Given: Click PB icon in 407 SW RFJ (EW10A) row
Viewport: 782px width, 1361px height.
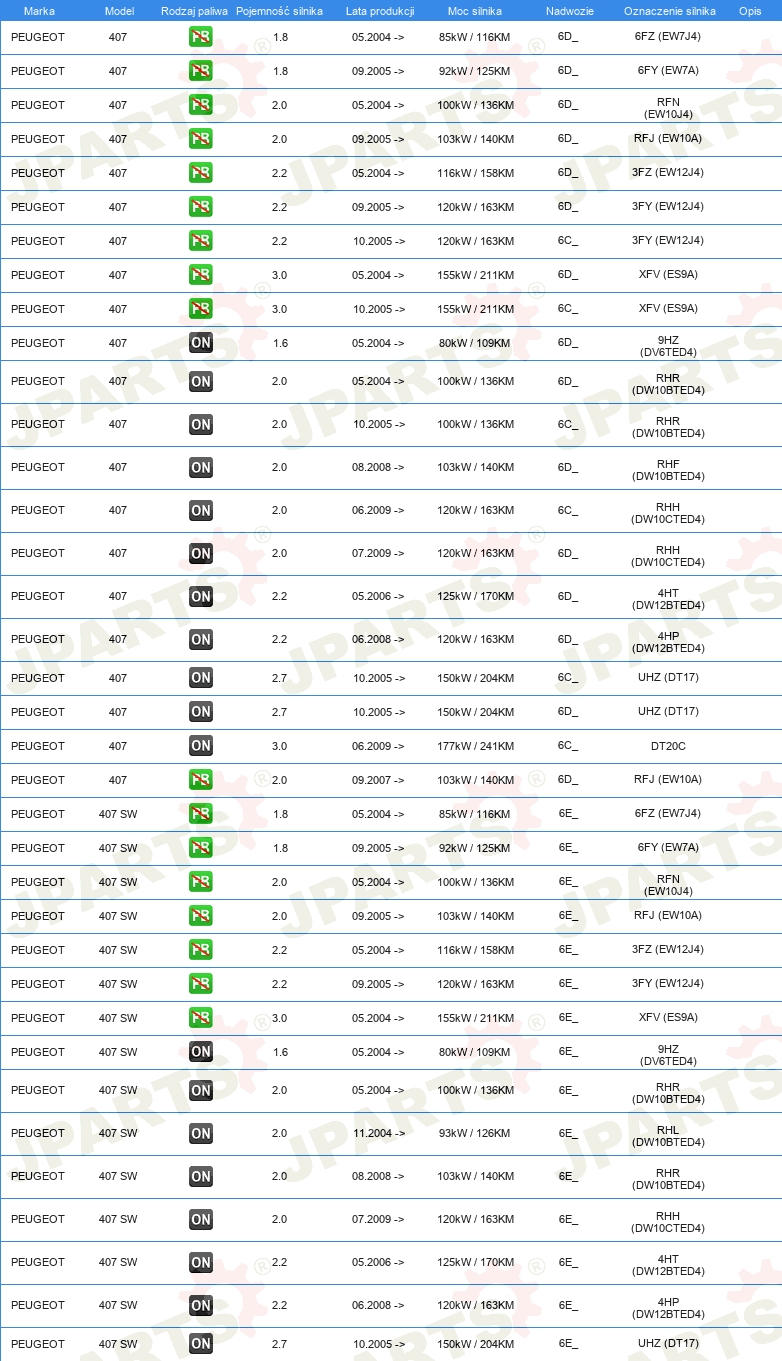Looking at the screenshot, I should (201, 916).
